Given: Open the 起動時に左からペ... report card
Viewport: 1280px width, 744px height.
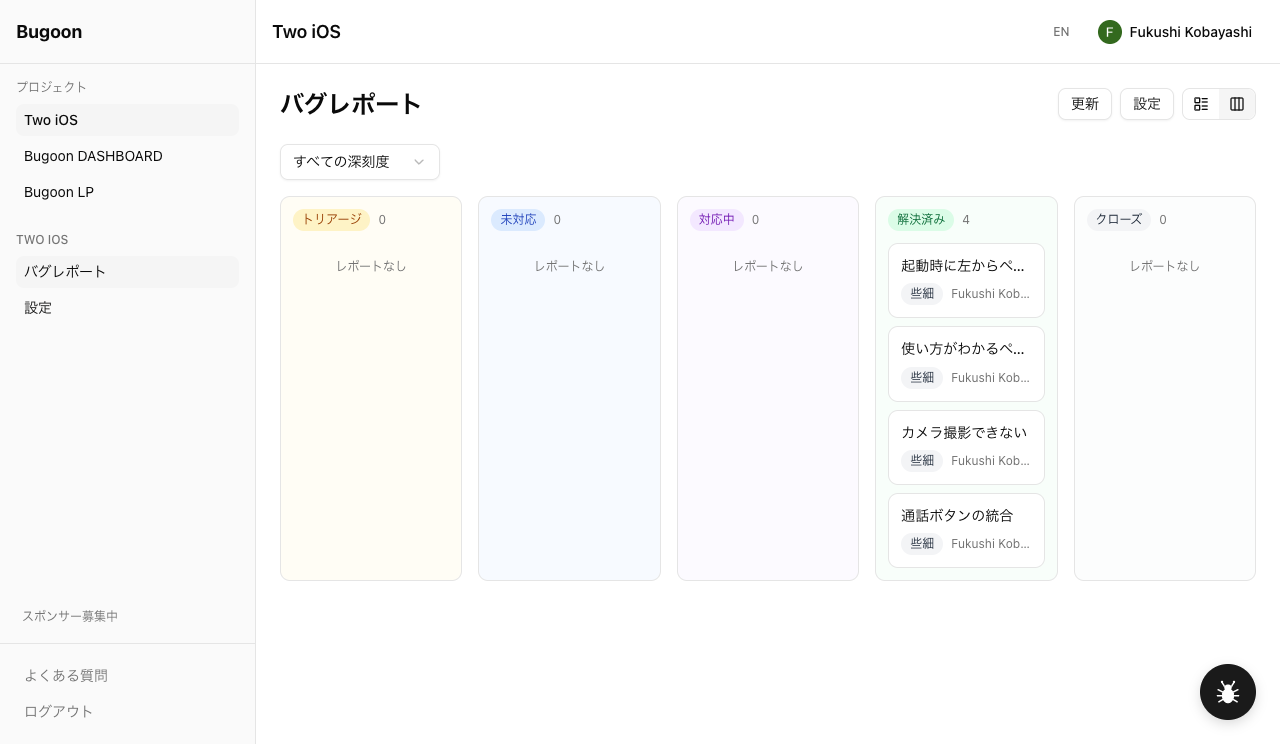Looking at the screenshot, I should 966,280.
